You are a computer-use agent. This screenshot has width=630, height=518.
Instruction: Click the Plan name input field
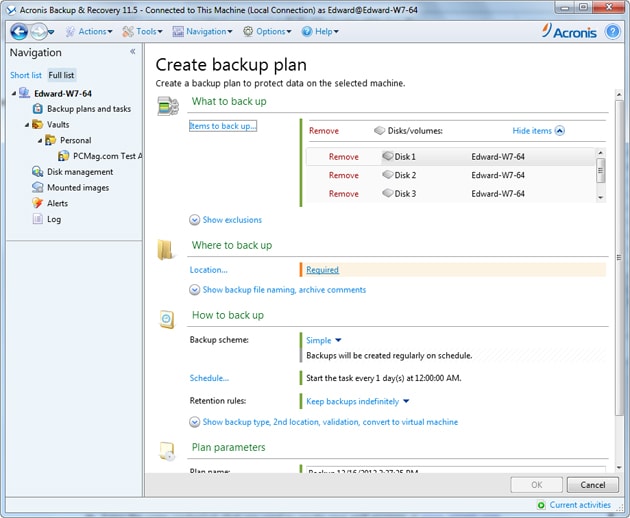click(x=456, y=470)
